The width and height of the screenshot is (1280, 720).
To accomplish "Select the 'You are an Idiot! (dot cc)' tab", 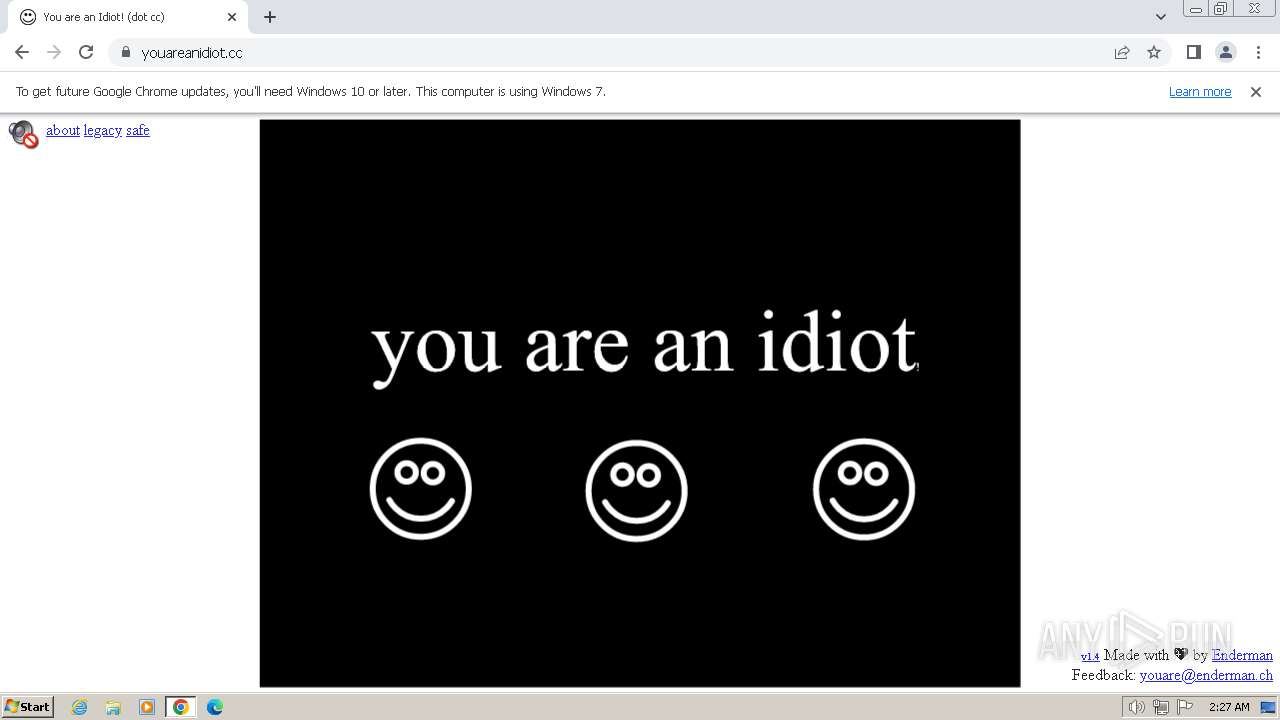I will pos(128,17).
